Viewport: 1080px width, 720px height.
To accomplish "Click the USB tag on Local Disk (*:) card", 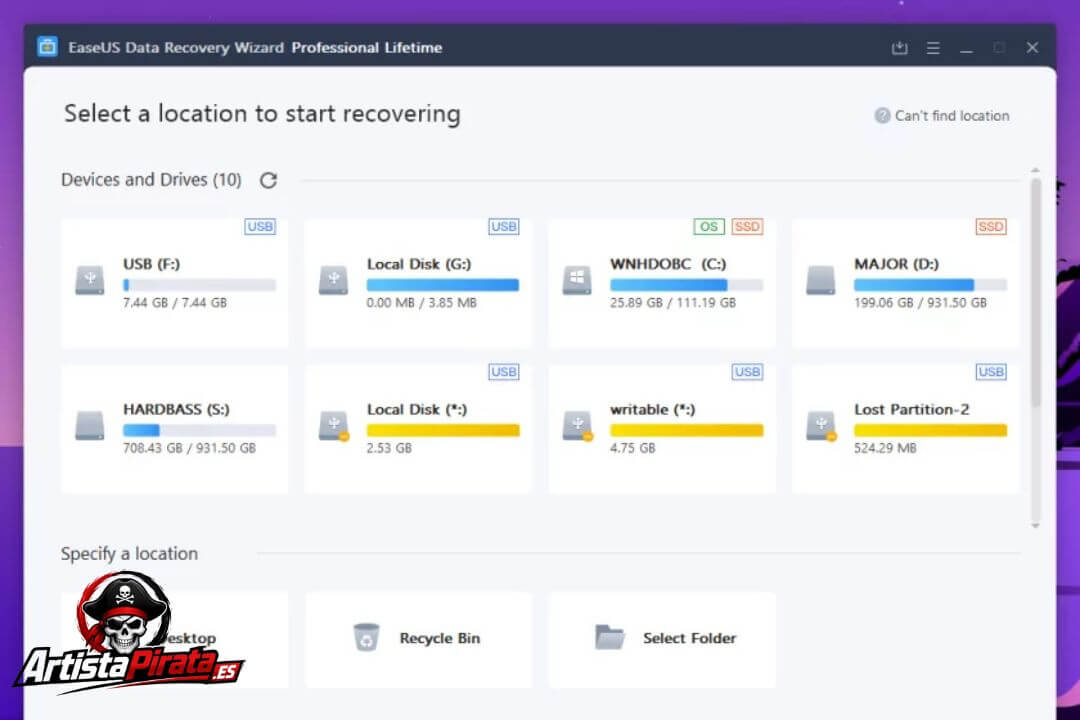I will coord(503,372).
